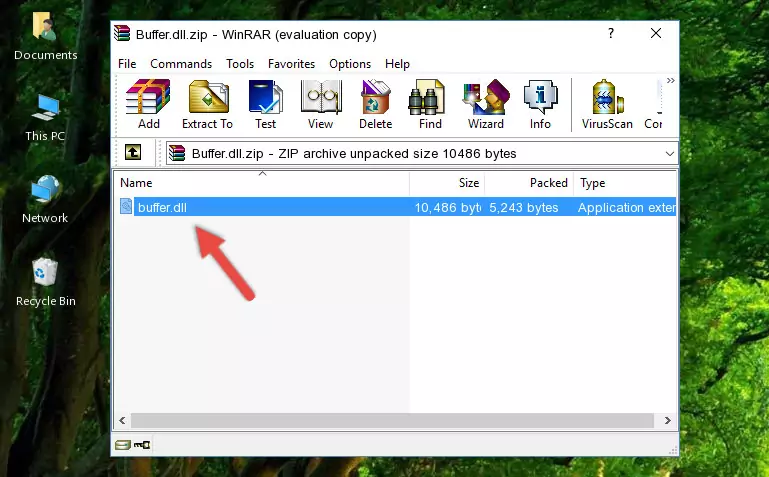Image resolution: width=769 pixels, height=477 pixels.
Task: Click the Application extension type cell
Action: (x=626, y=207)
